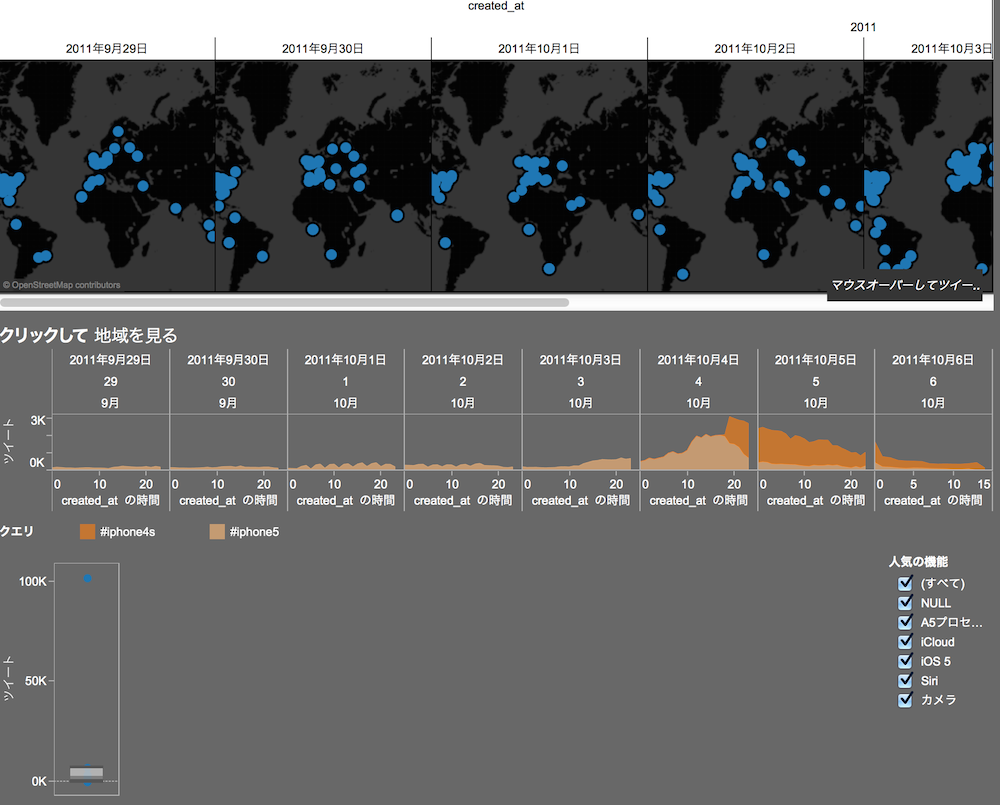Click the #iphone4s legend color swatch
This screenshot has height=805, width=1000.
click(x=87, y=531)
